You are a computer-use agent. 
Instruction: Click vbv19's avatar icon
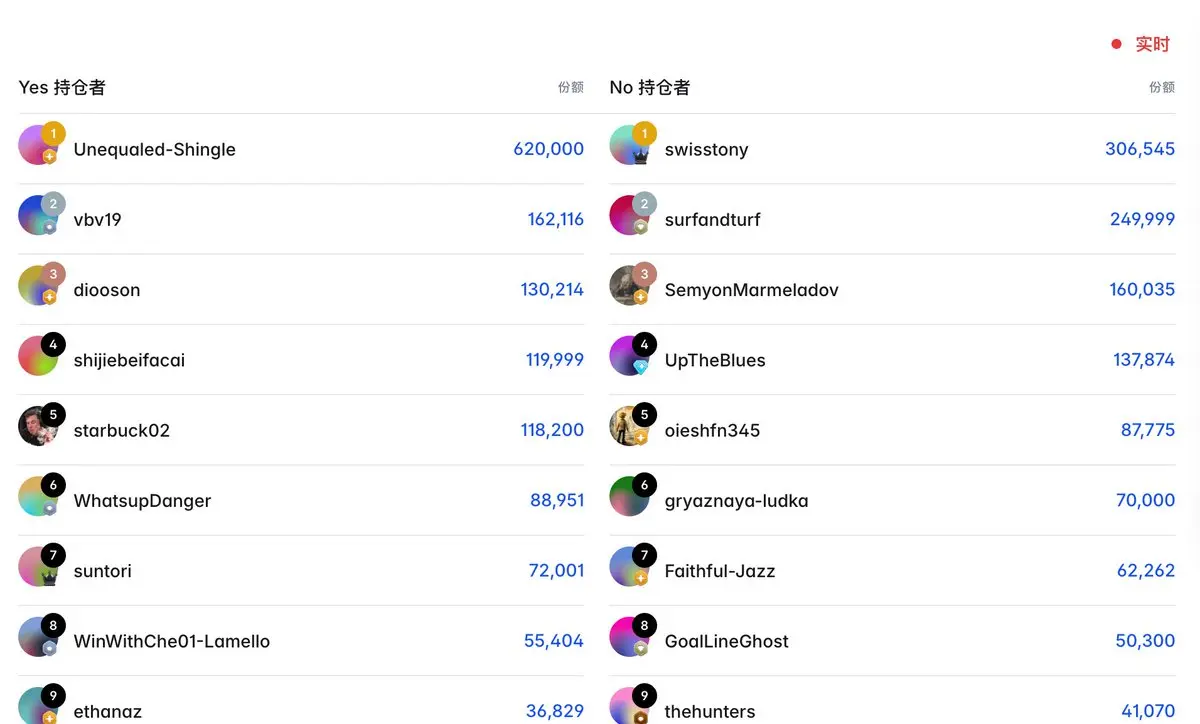point(38,216)
